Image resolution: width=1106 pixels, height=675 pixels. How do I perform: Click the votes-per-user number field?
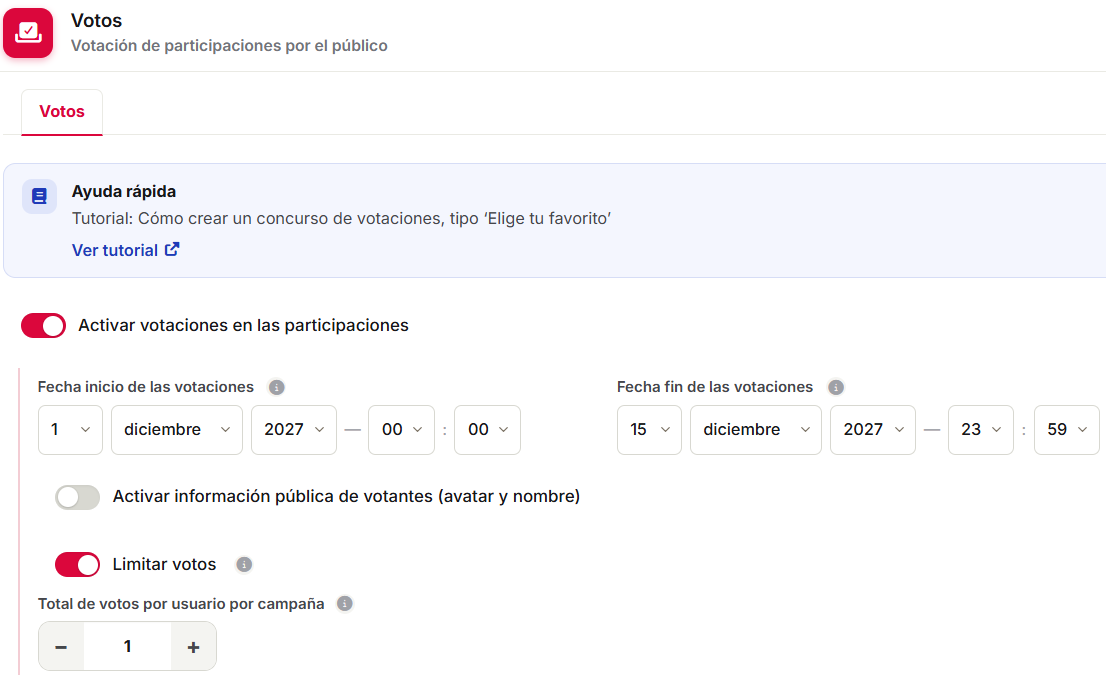click(x=128, y=646)
